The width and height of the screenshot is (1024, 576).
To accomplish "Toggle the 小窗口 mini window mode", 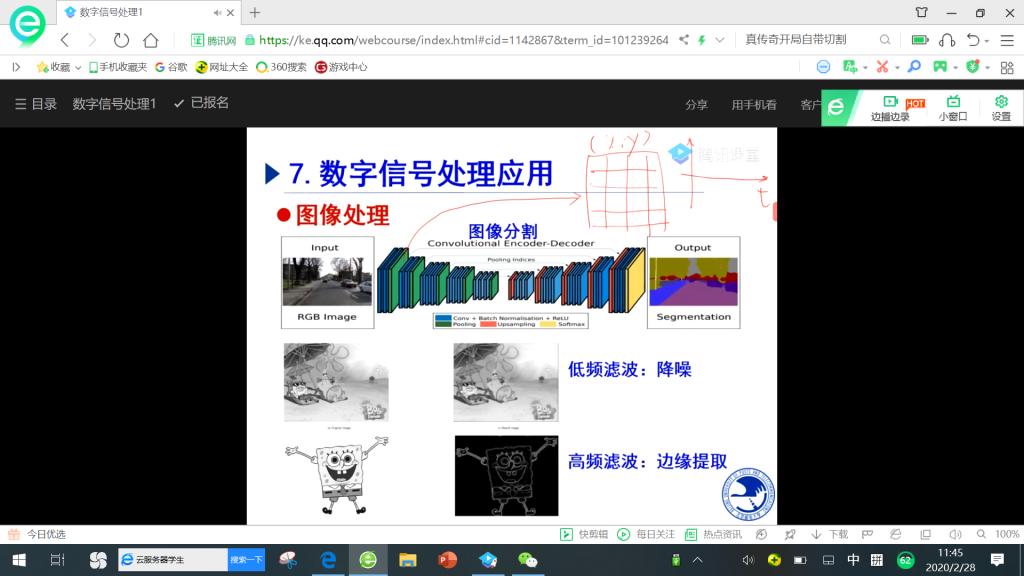I will pyautogui.click(x=953, y=108).
